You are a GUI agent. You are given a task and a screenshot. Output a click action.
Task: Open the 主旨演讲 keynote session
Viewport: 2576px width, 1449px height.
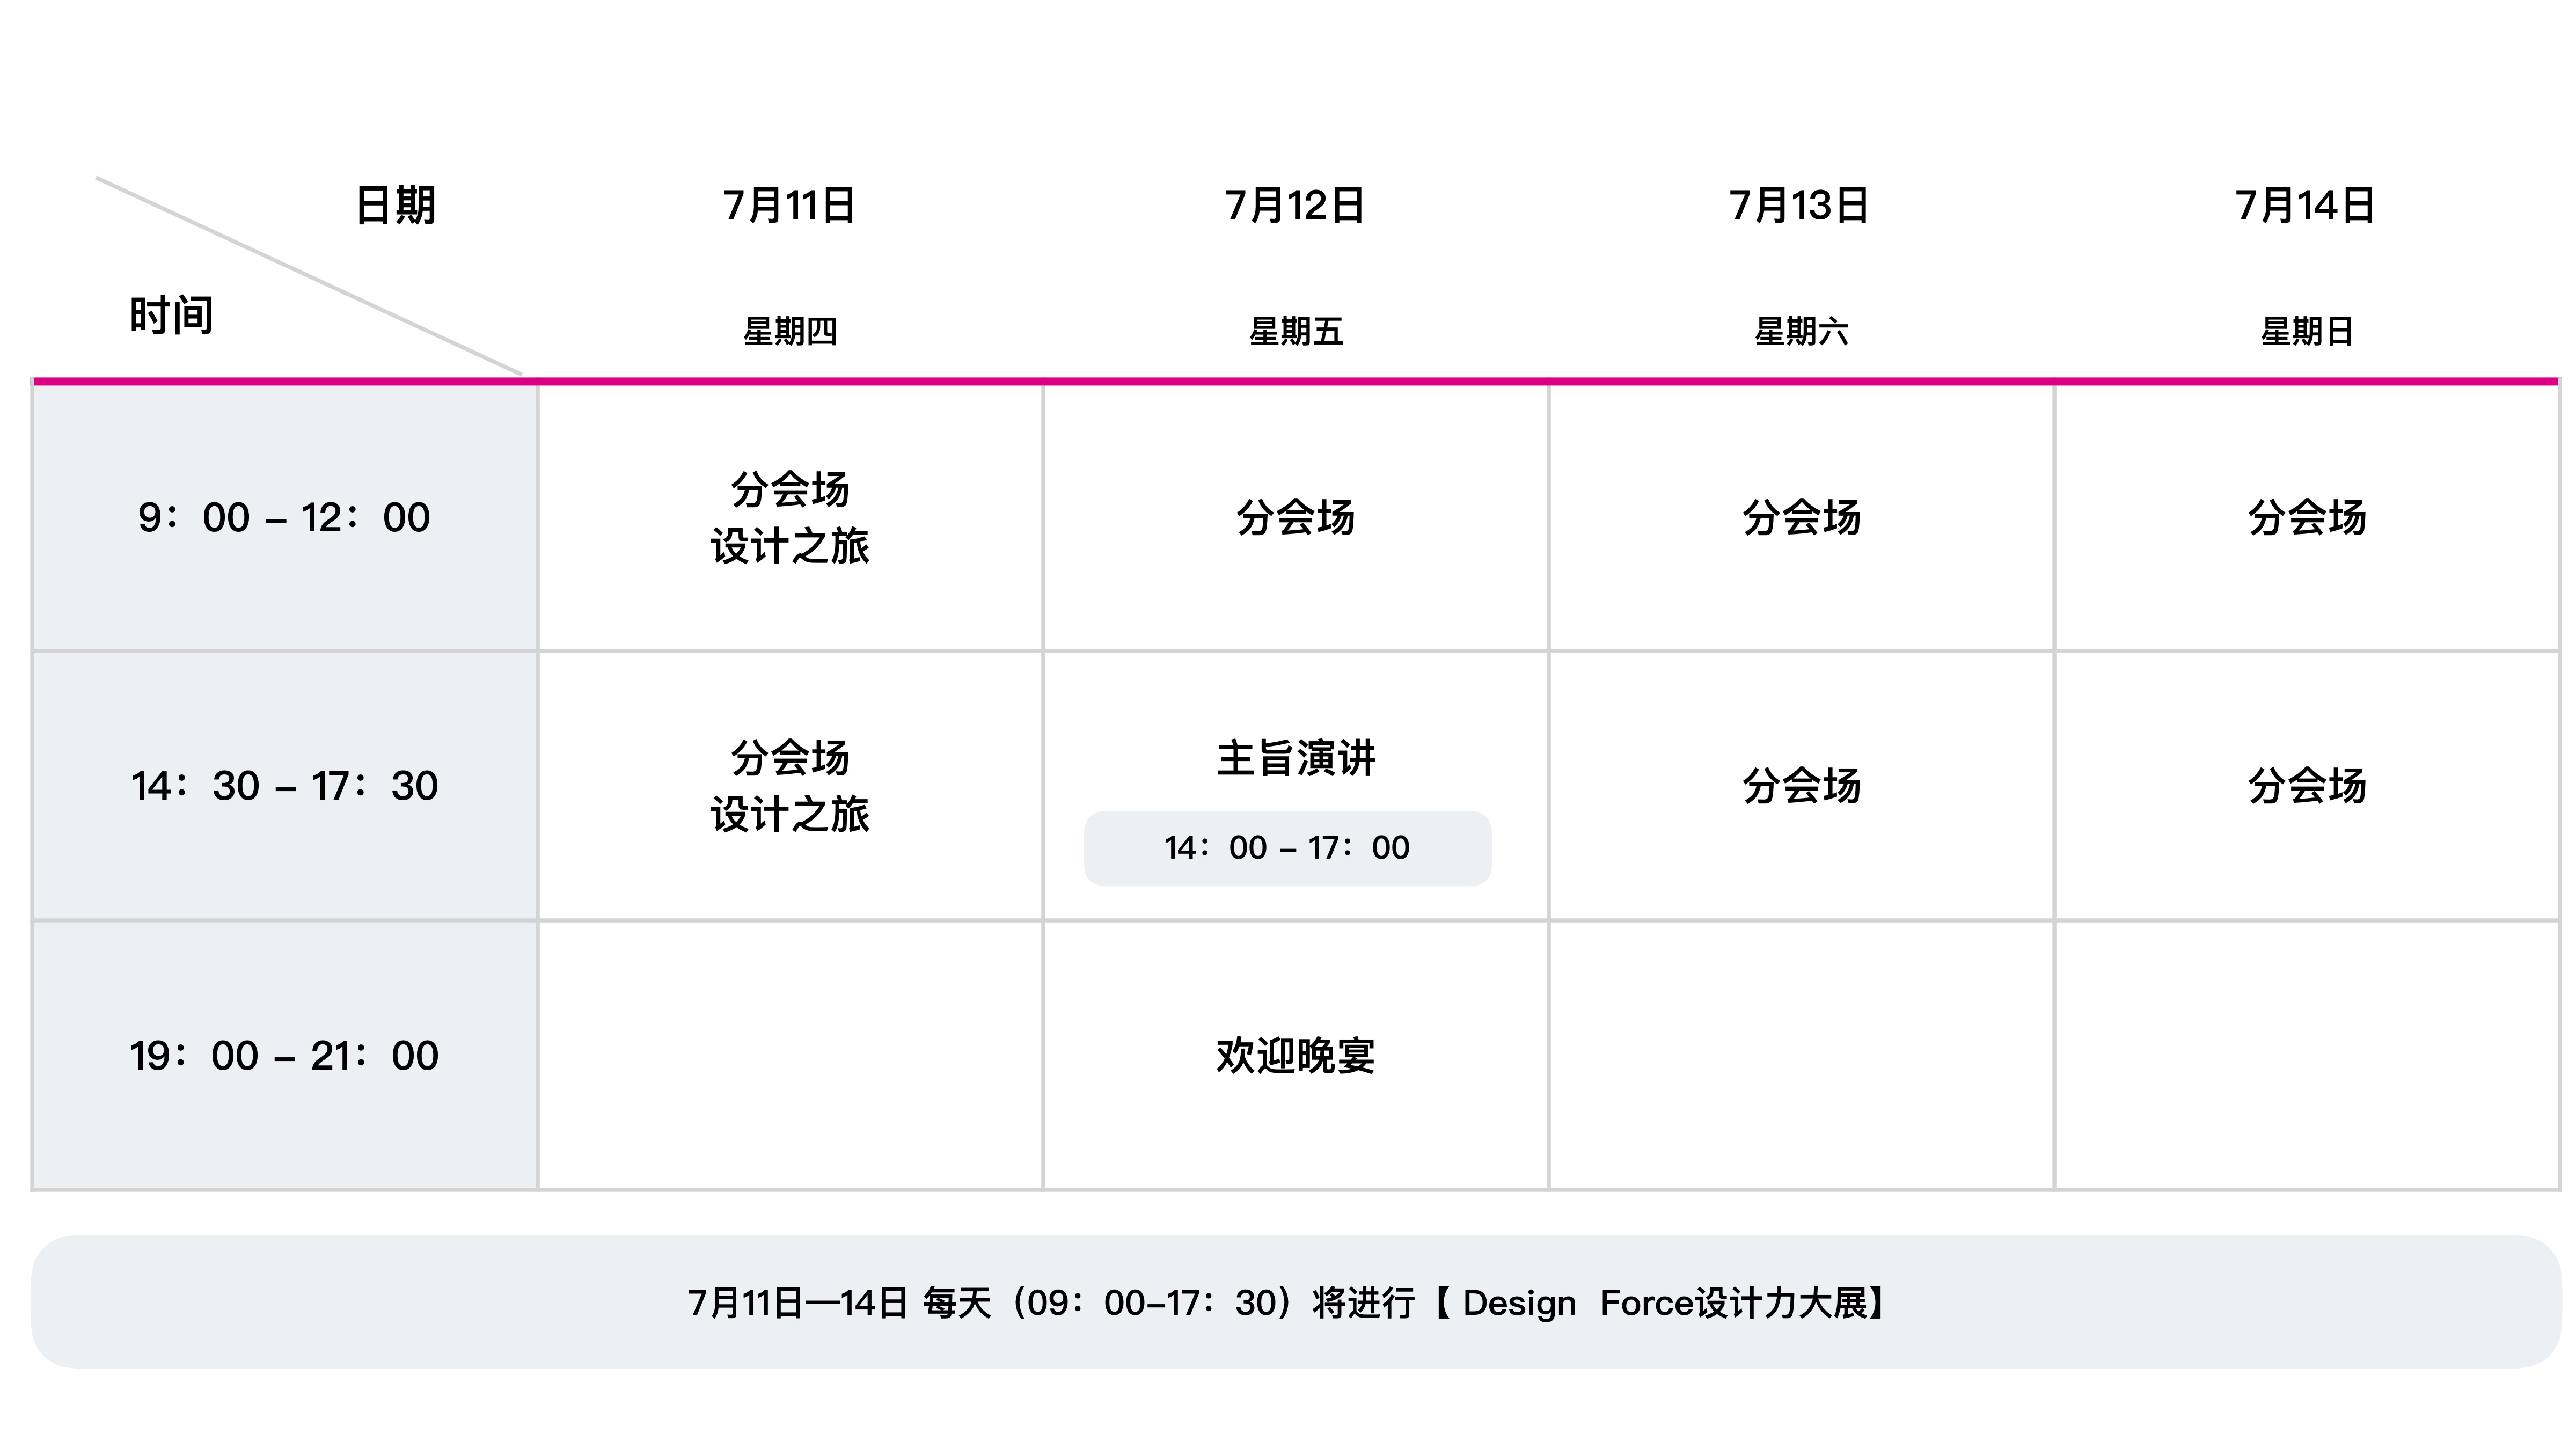click(x=1296, y=758)
